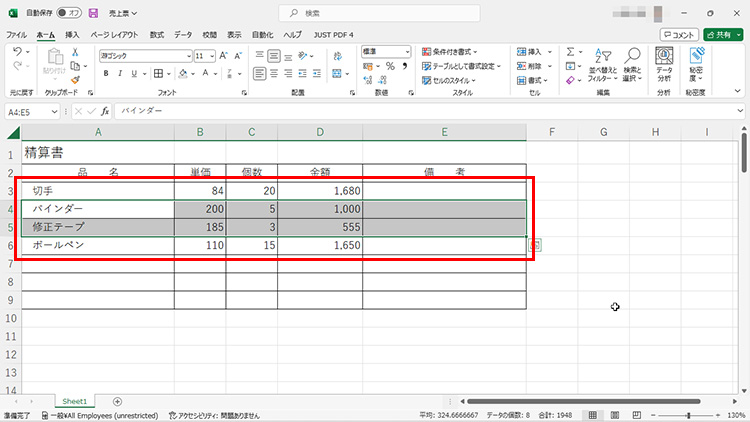Toggle the 自動保存 AutoSave switch

[68, 13]
